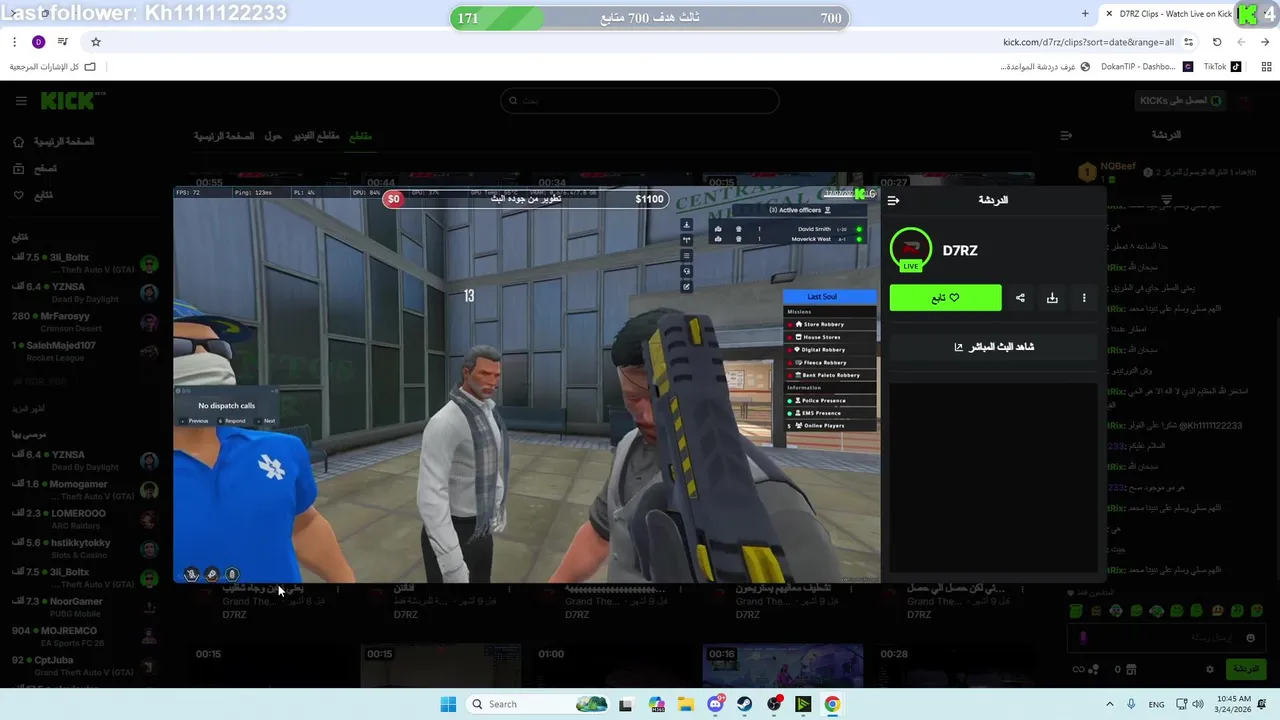Click the chat settings gear icon
The image size is (1280, 720).
click(1210, 669)
